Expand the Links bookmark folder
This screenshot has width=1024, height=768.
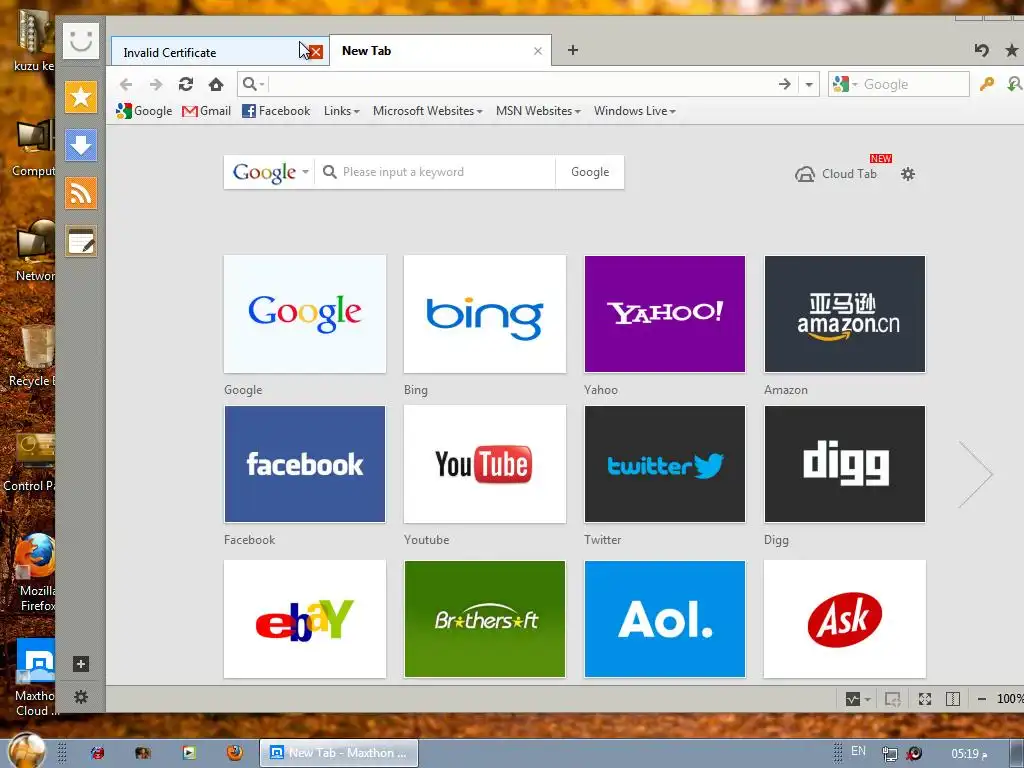pyautogui.click(x=342, y=111)
